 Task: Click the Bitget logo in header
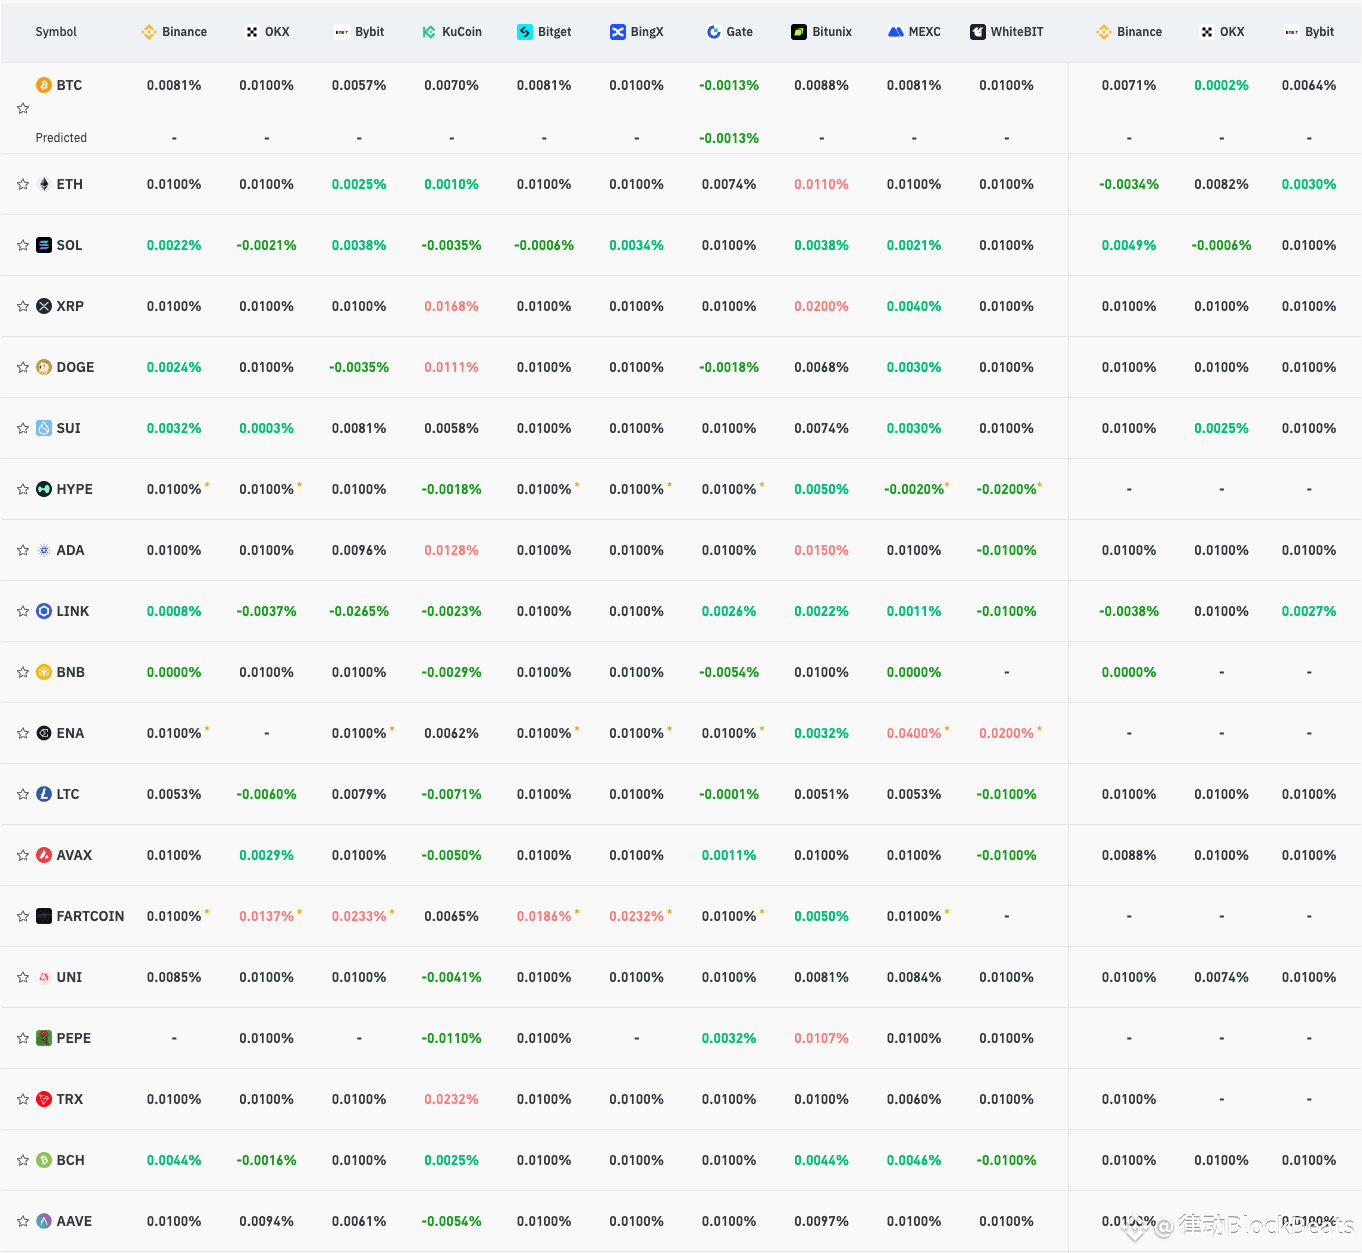525,32
